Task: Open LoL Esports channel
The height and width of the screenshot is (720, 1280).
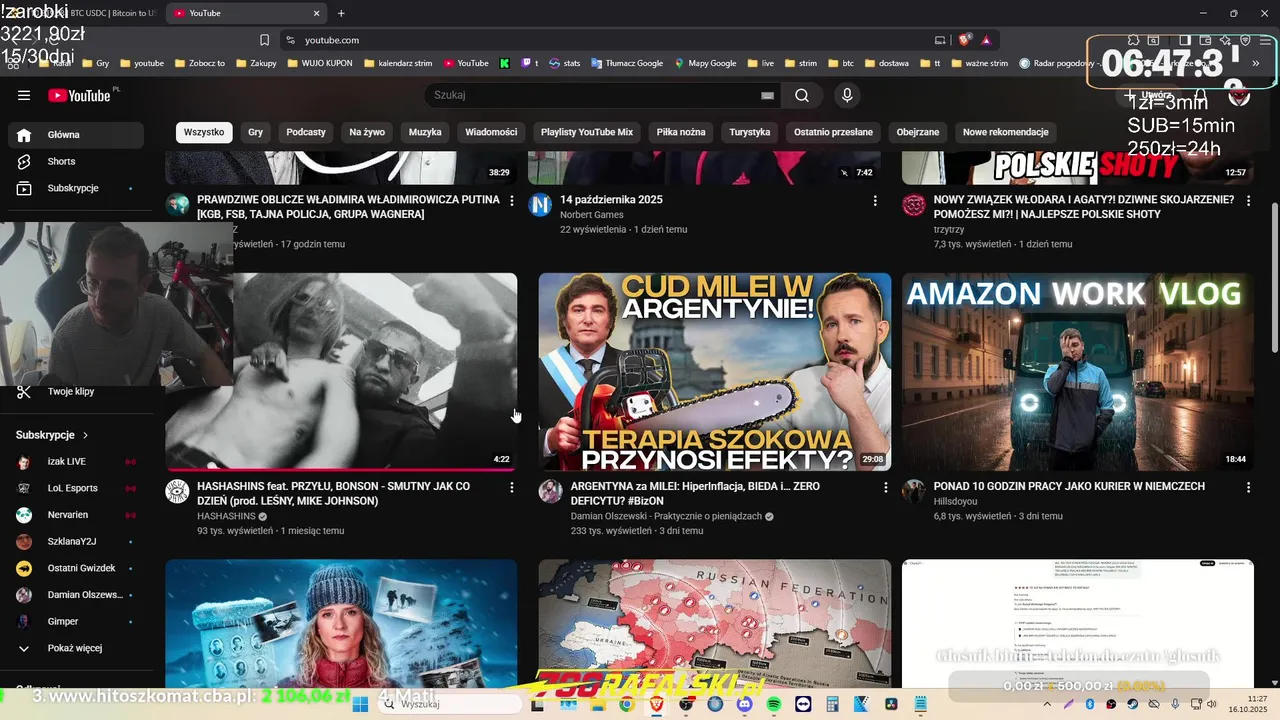Action: pos(76,488)
